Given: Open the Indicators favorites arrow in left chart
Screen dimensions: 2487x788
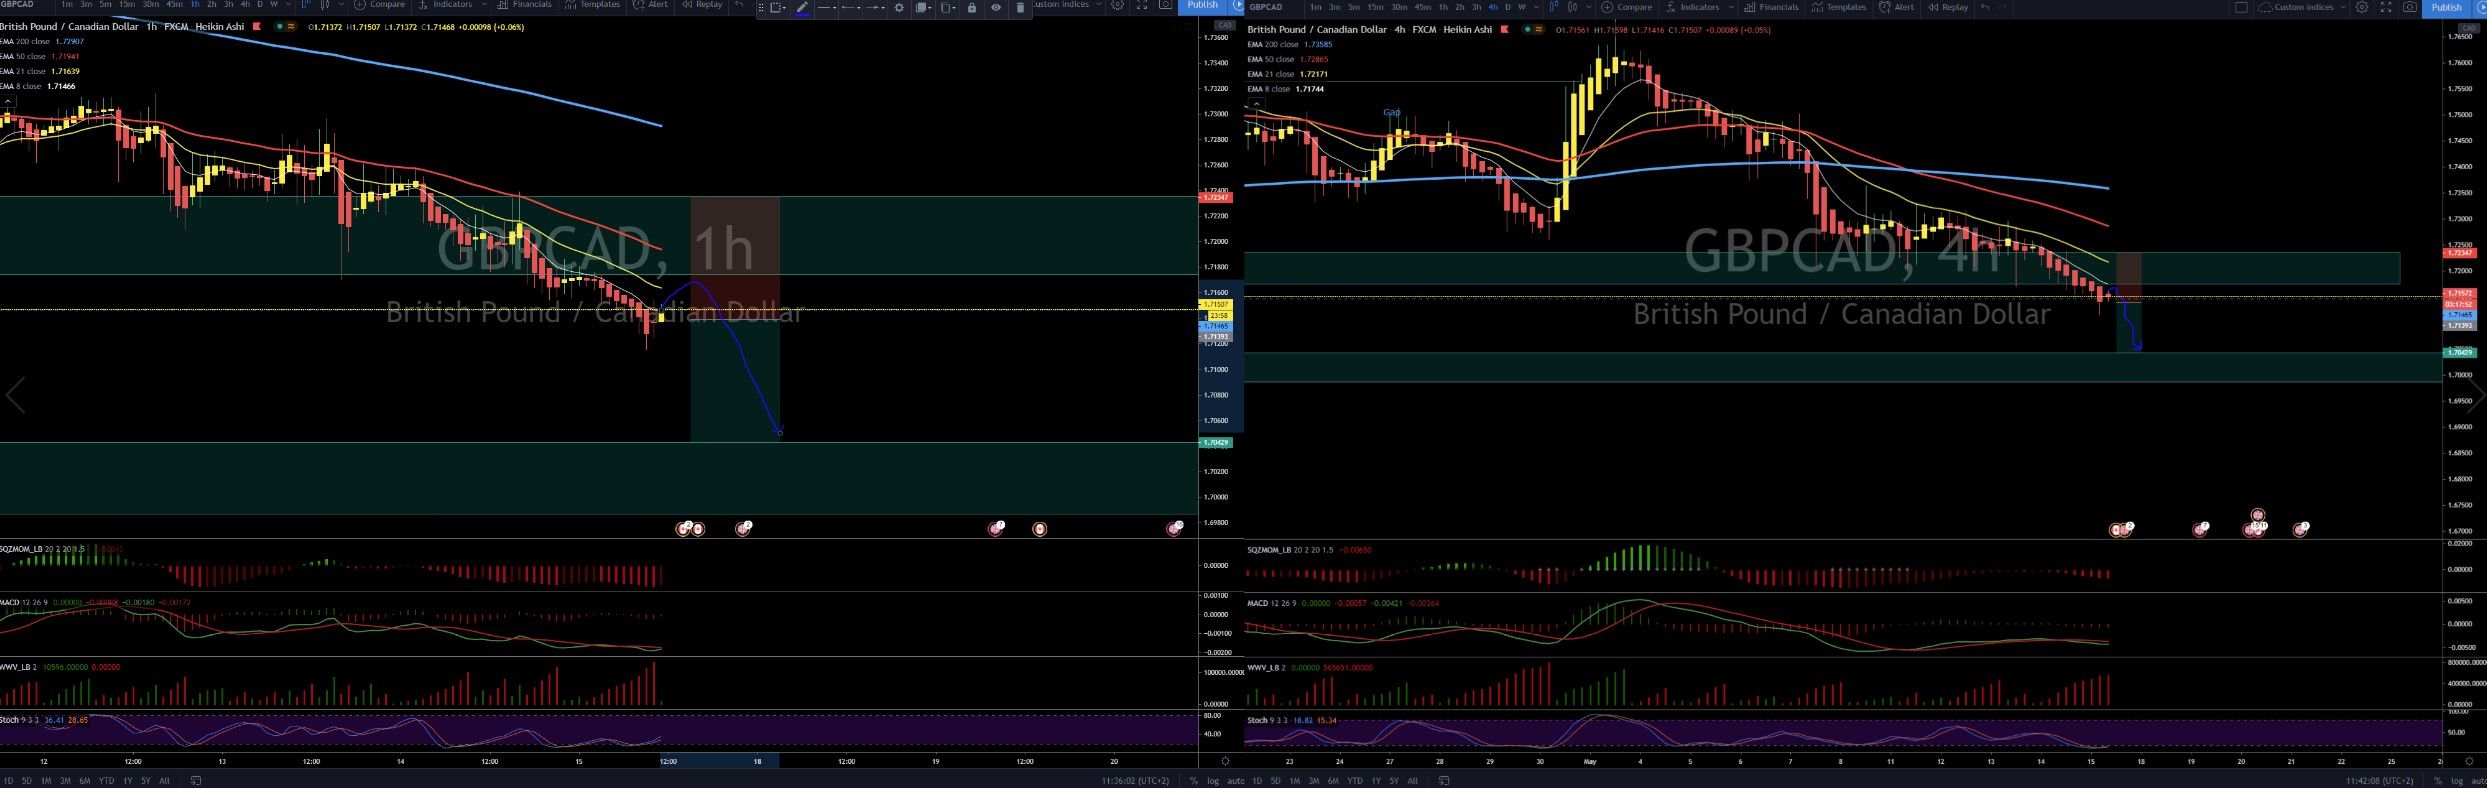Looking at the screenshot, I should click(484, 5).
